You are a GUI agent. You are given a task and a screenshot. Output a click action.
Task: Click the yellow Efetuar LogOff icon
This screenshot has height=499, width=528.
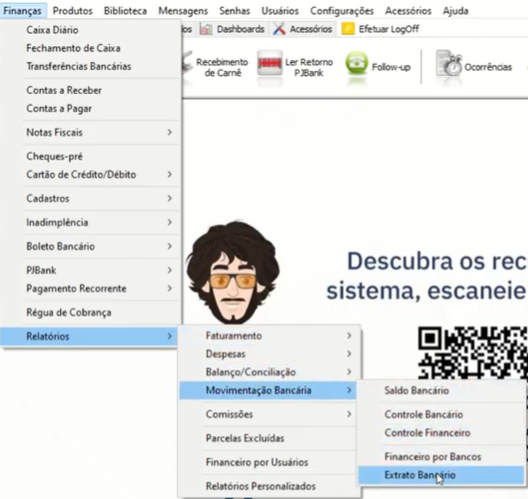pyautogui.click(x=348, y=29)
